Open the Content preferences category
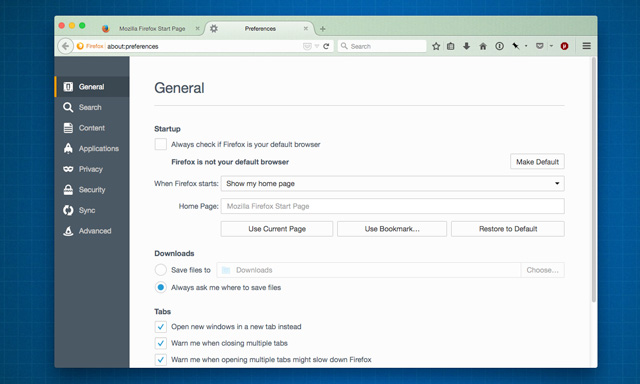 (92, 128)
